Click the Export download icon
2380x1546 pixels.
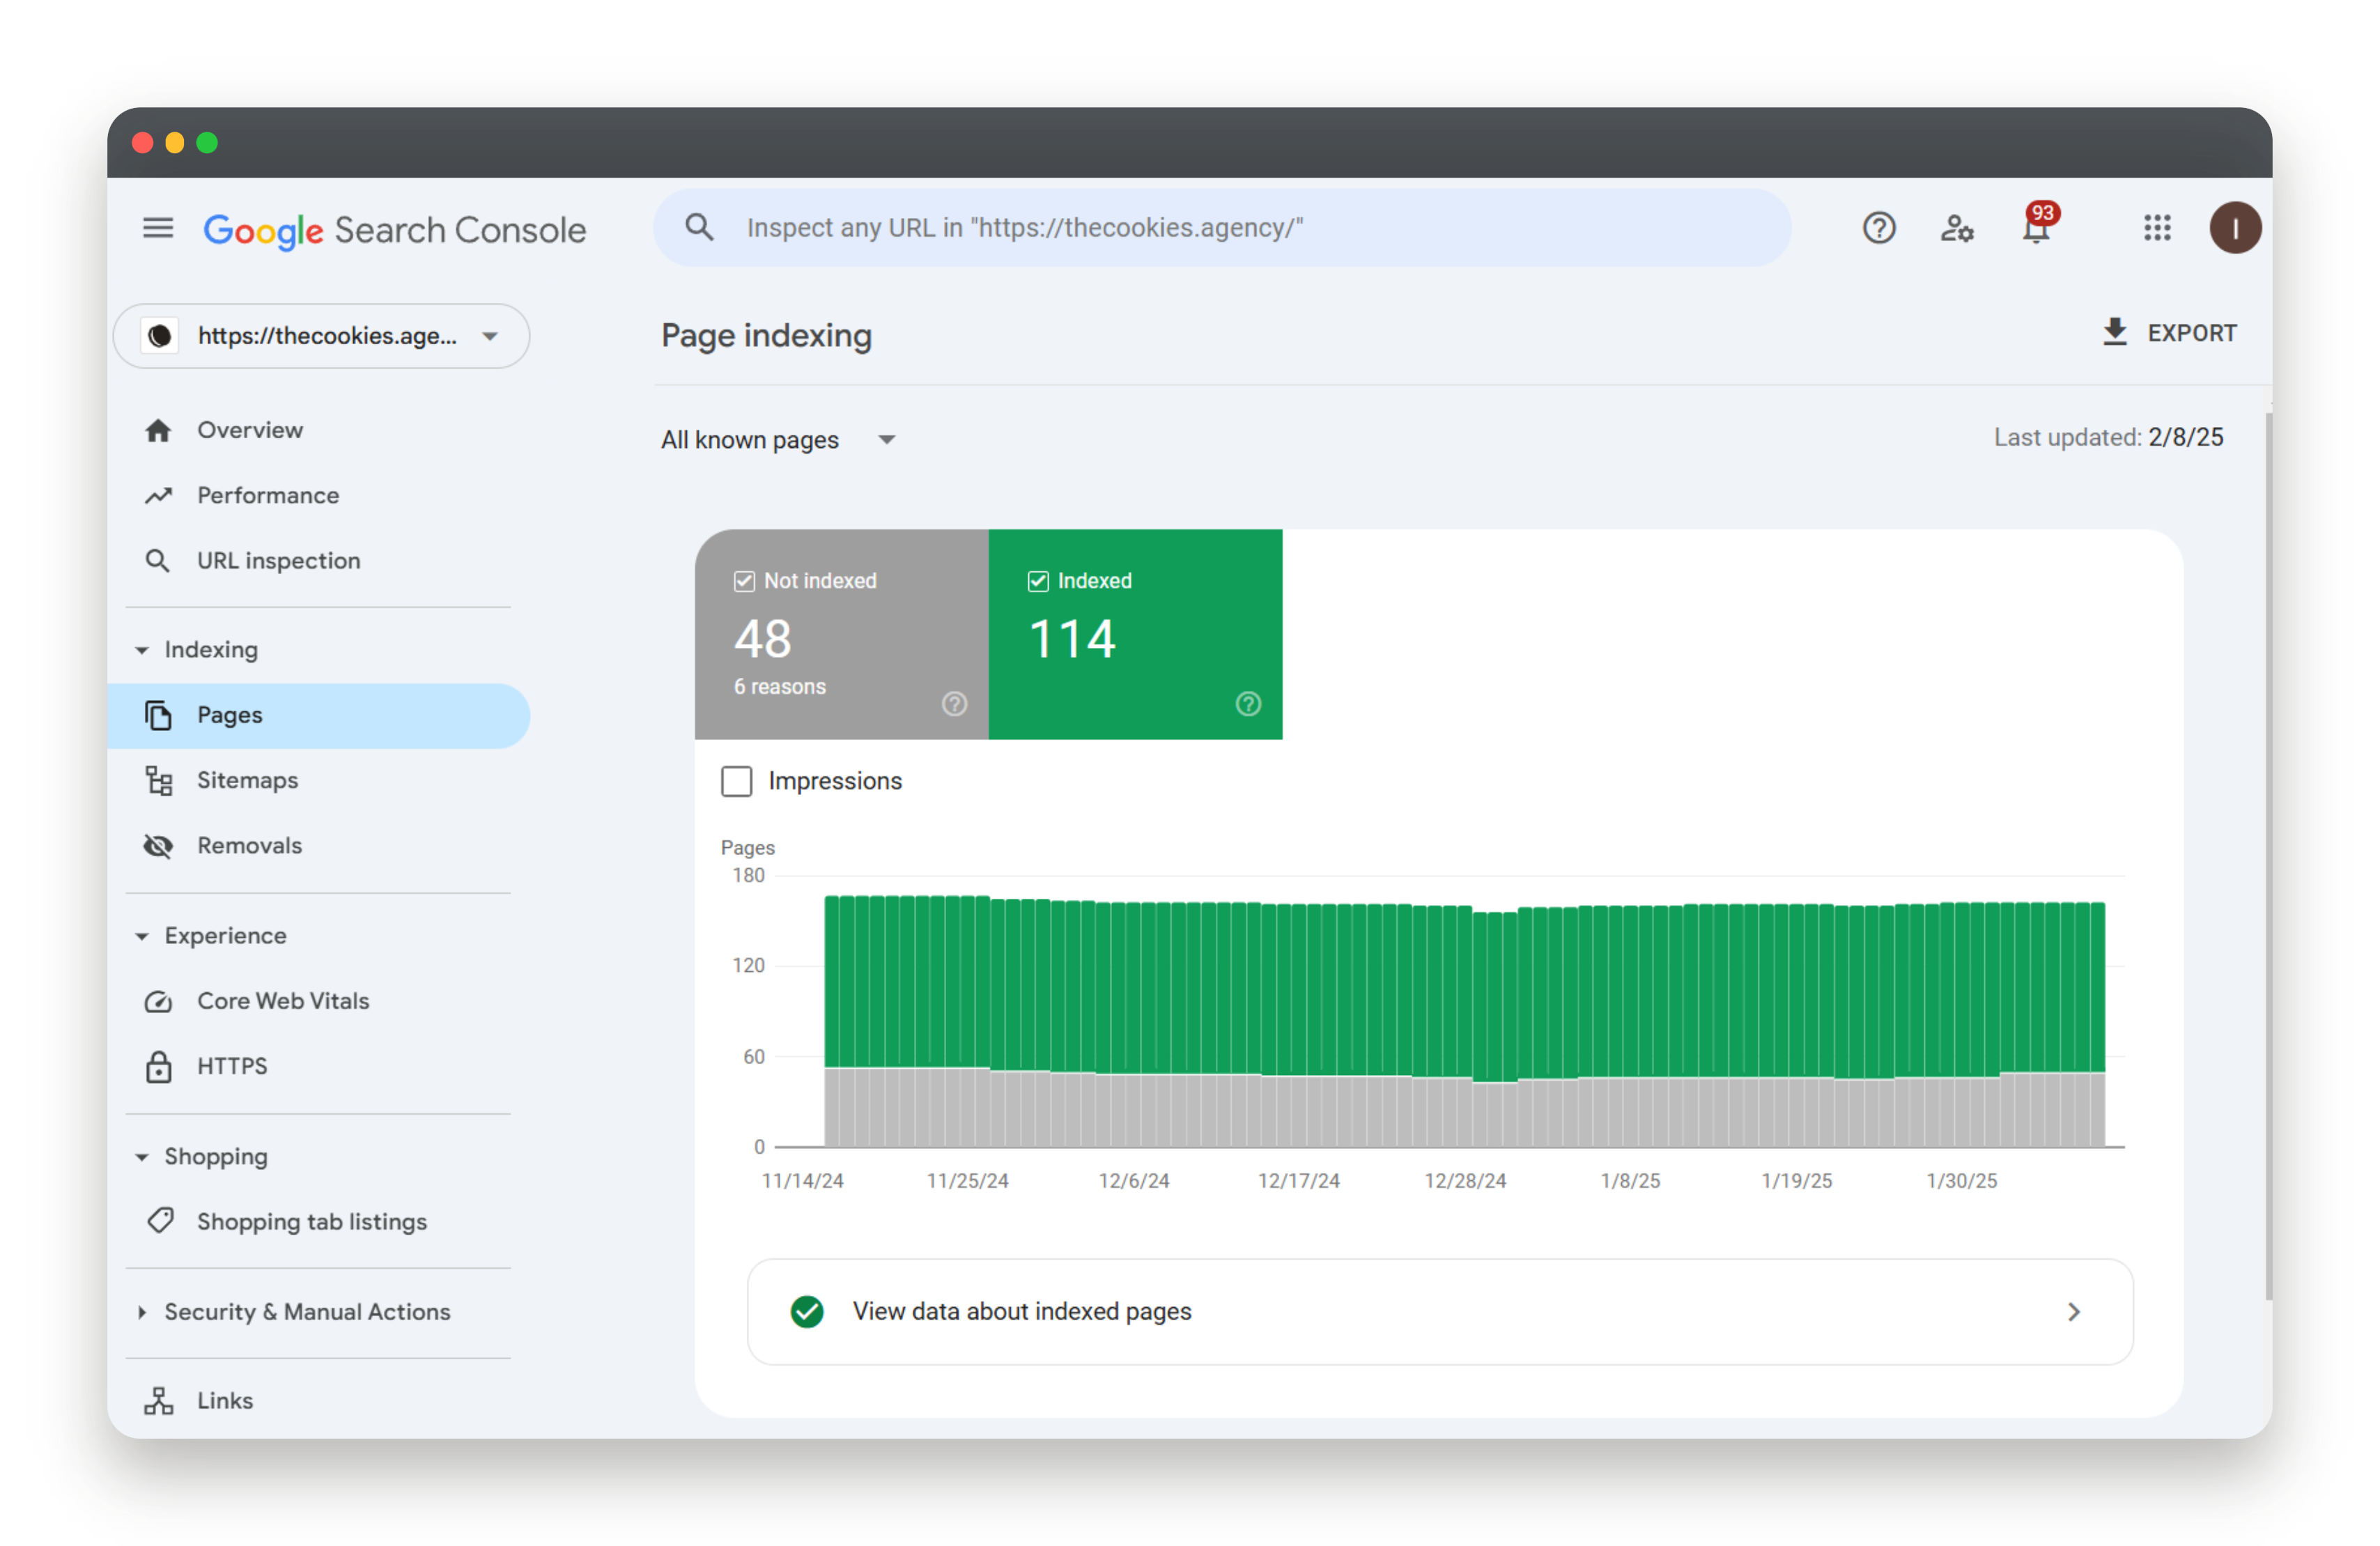point(2114,333)
